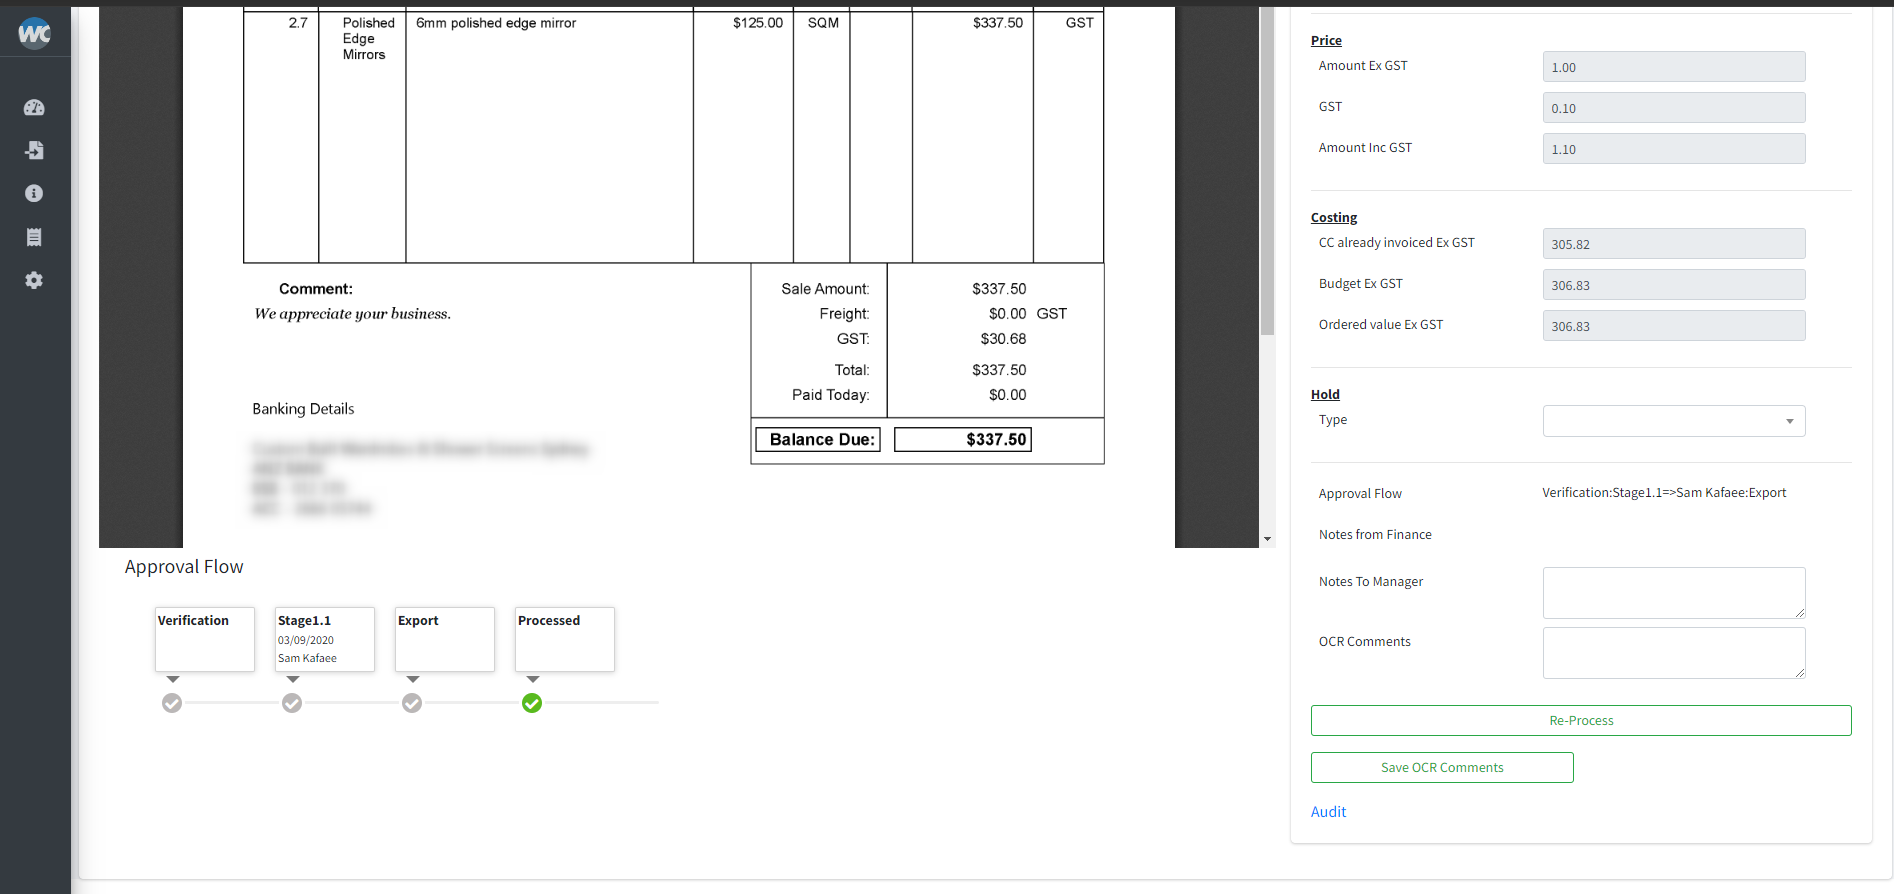1894x894 pixels.
Task: Open the Hold Type dropdown
Action: click(x=1674, y=421)
